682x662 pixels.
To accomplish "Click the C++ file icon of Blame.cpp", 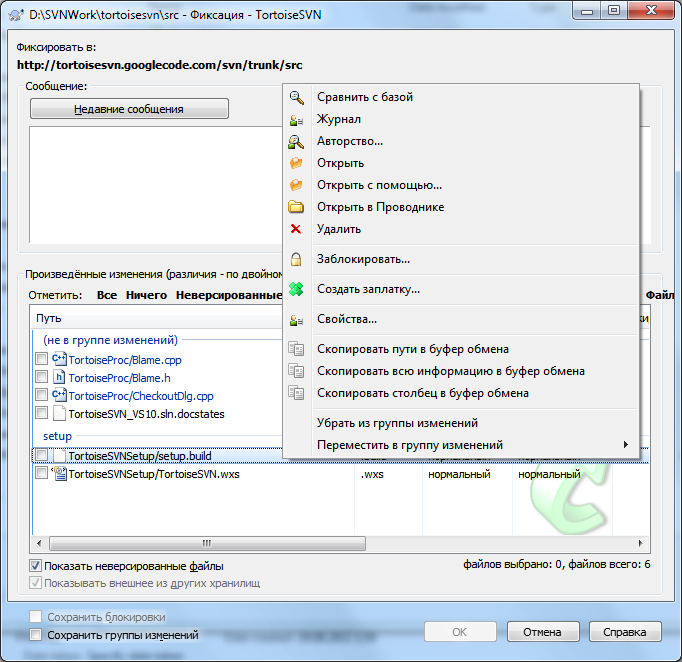I will pyautogui.click(x=59, y=360).
